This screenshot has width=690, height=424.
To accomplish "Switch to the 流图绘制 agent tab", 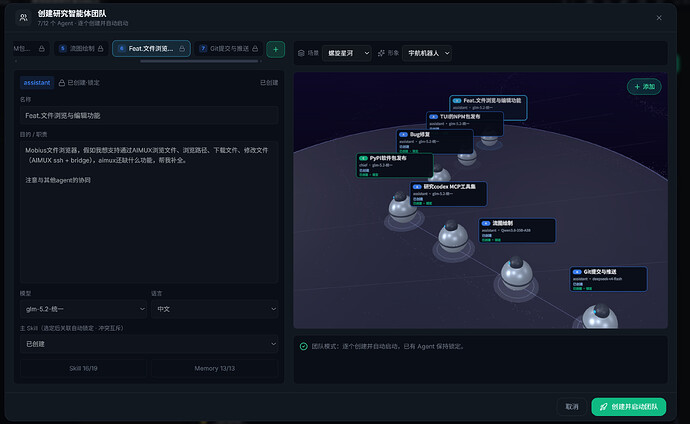I will pyautogui.click(x=81, y=48).
